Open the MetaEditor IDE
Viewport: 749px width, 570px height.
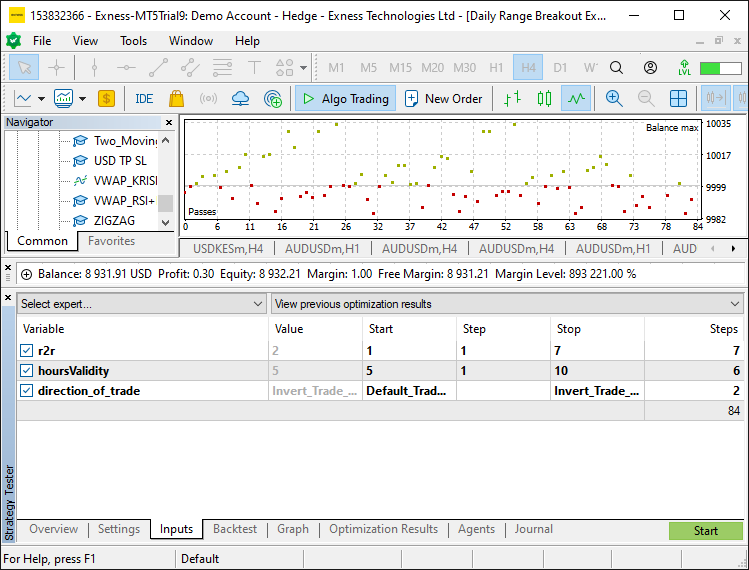click(144, 99)
